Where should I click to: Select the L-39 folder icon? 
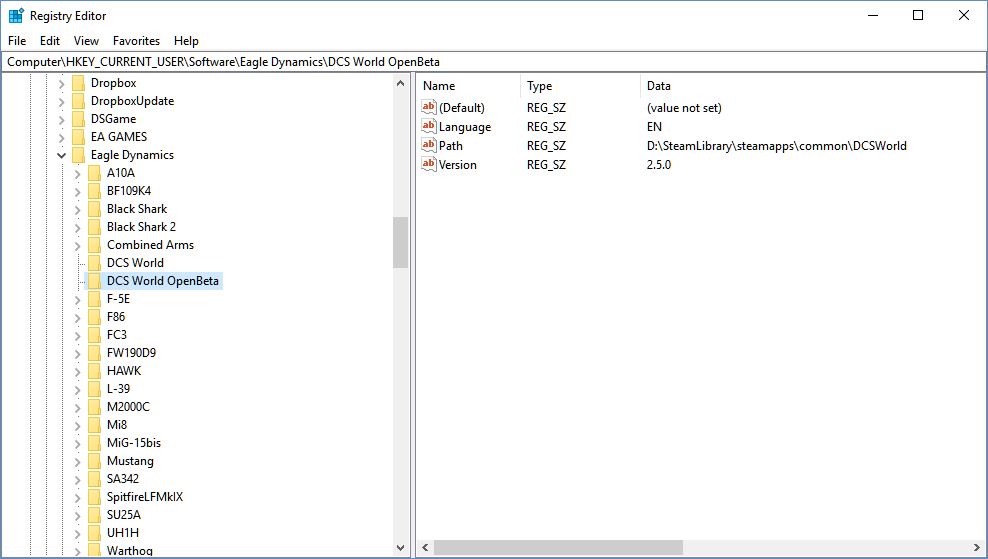tap(95, 389)
